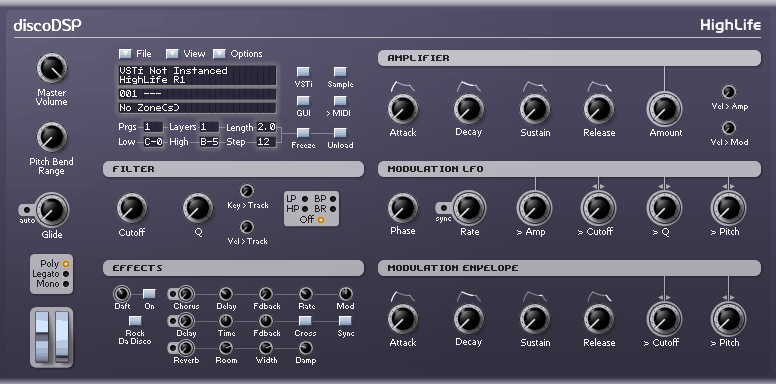
Task: Click the Prgs value field
Action: click(x=153, y=127)
